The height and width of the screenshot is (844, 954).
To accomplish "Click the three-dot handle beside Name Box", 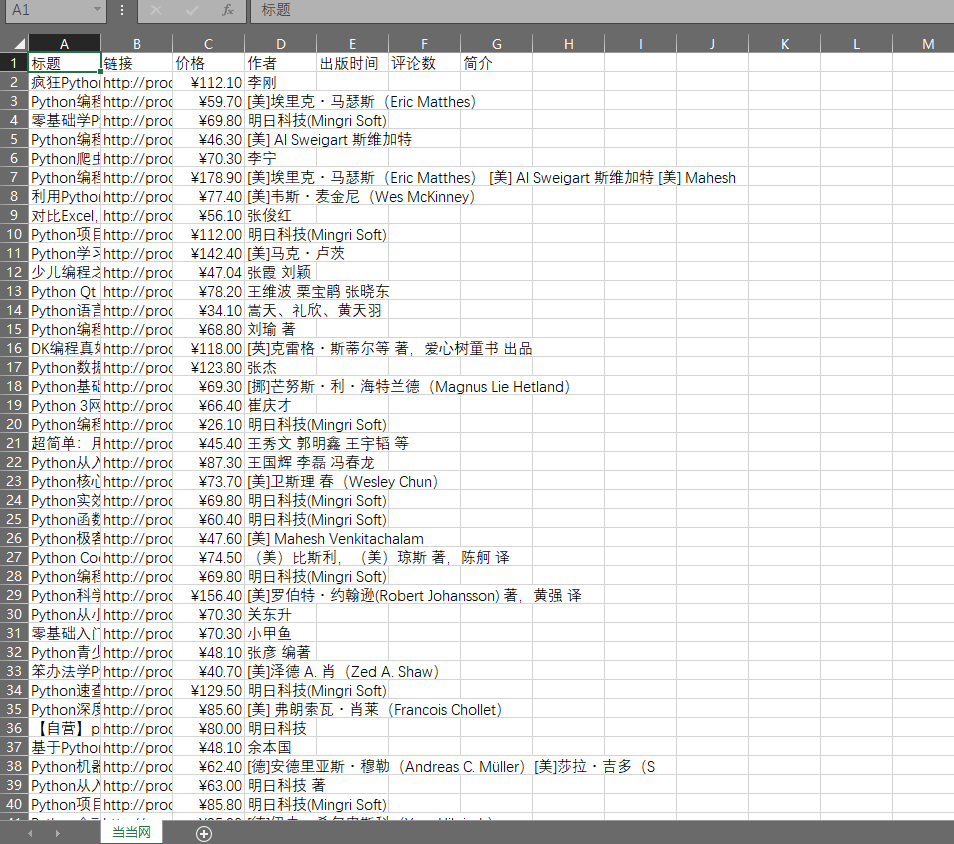I will (122, 10).
